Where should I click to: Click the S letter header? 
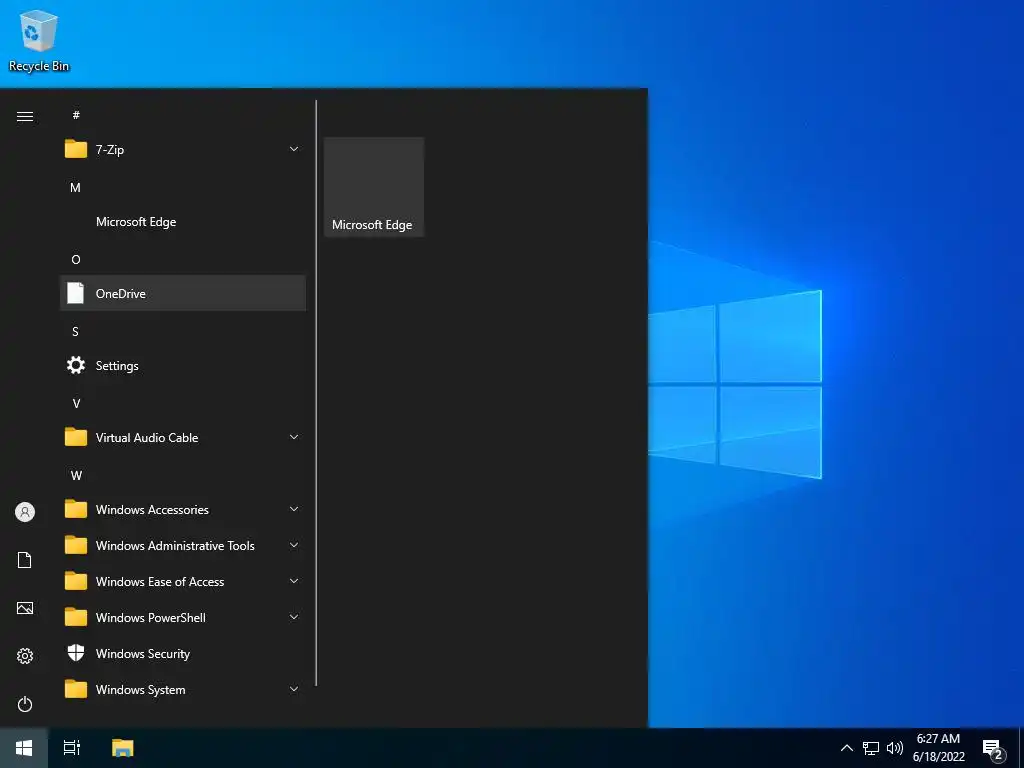pos(76,331)
